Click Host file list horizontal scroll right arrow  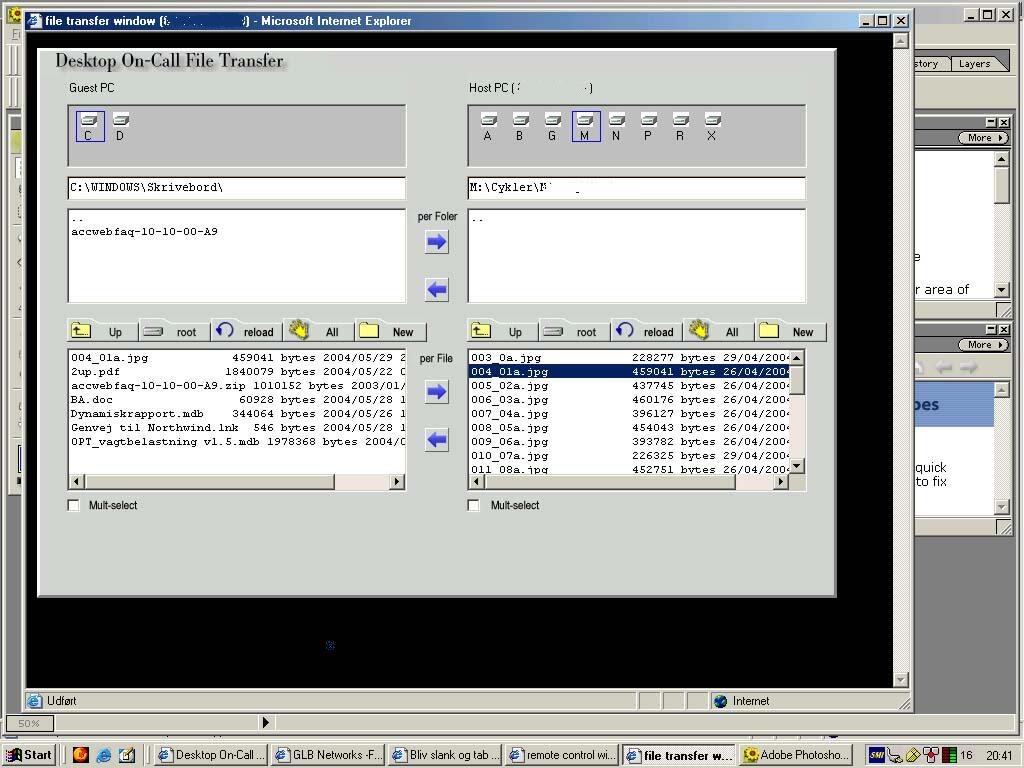coord(780,482)
